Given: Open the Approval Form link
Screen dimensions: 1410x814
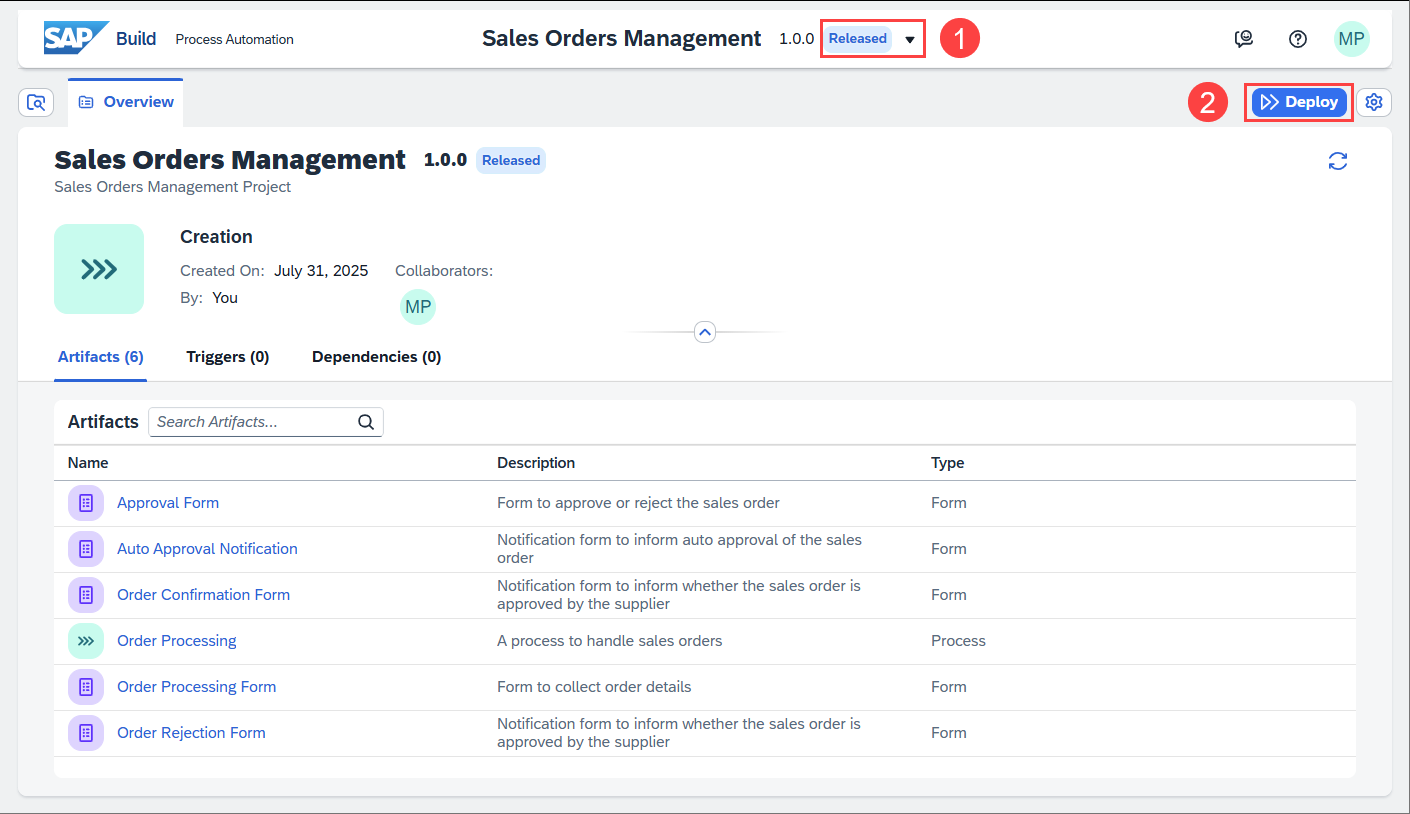Looking at the screenshot, I should pos(168,503).
